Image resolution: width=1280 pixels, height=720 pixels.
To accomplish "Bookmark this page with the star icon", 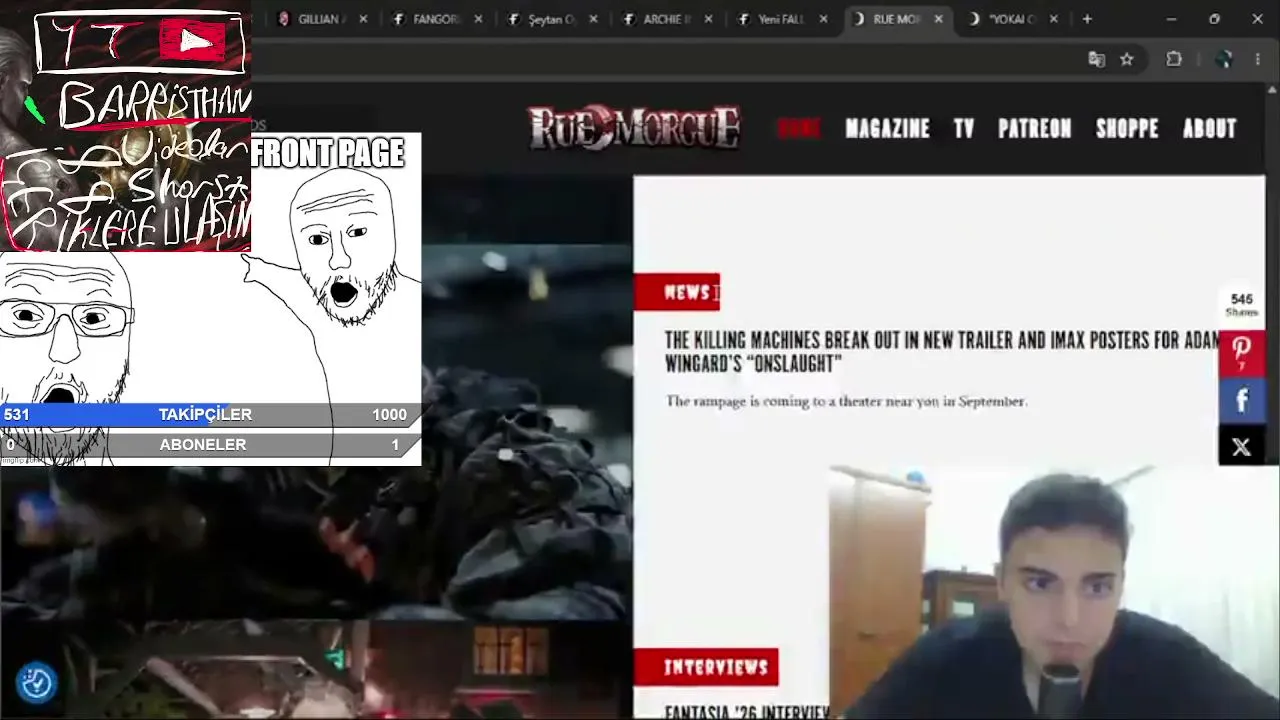I will [x=1127, y=59].
